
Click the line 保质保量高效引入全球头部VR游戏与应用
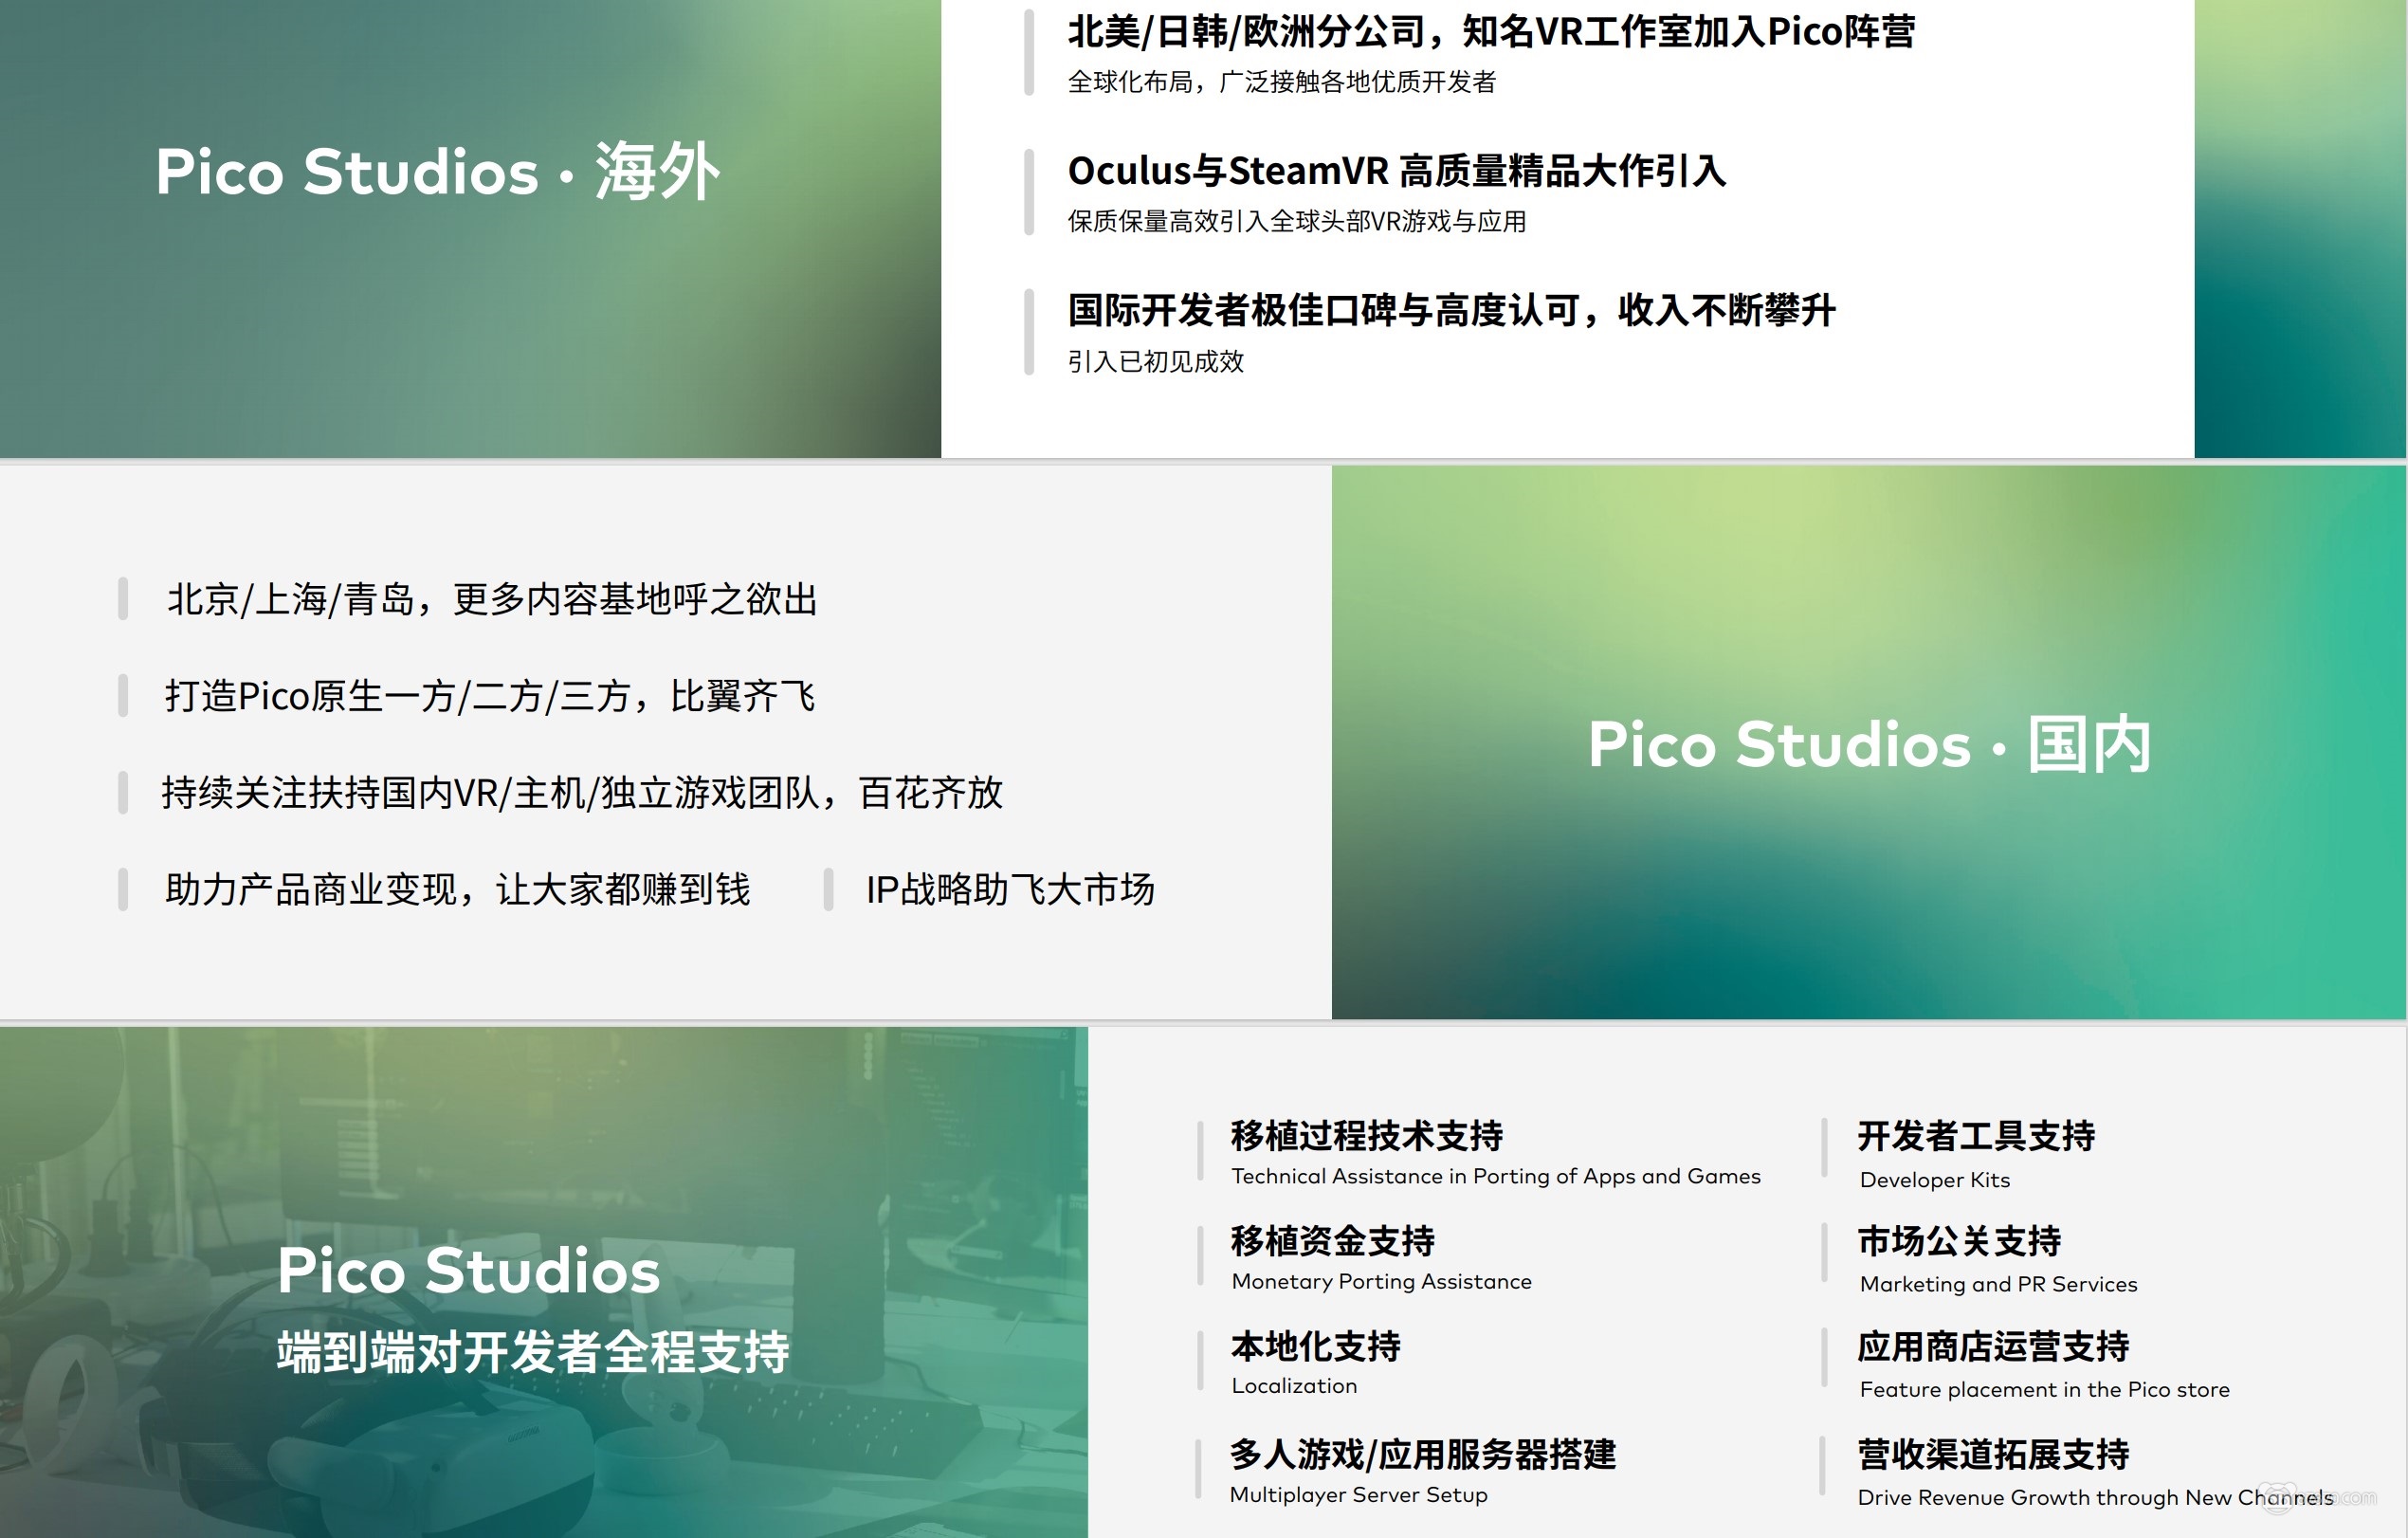coord(1297,221)
